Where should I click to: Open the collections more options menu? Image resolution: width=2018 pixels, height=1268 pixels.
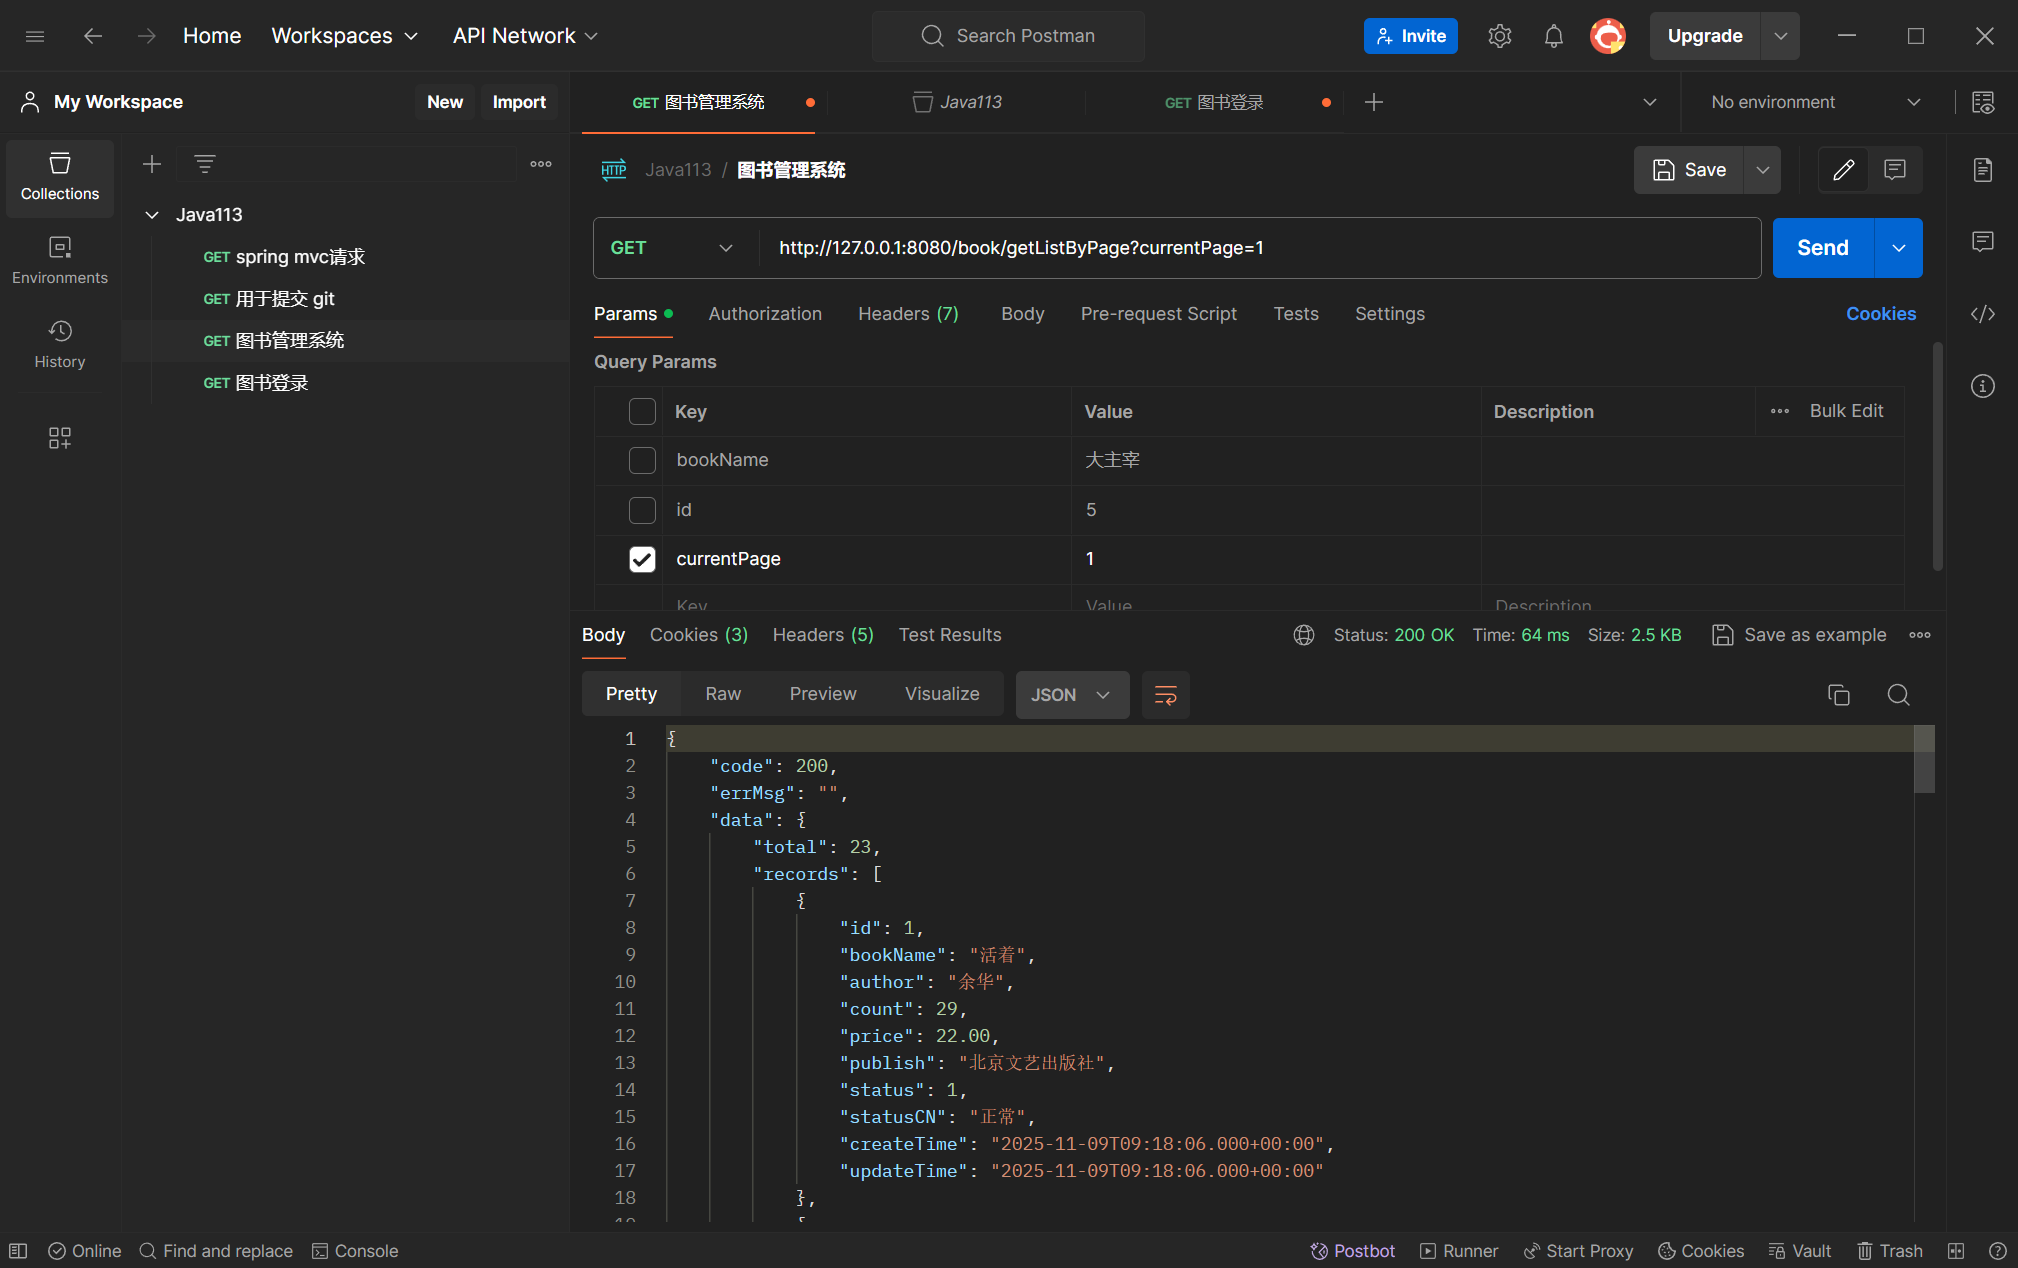pos(541,164)
